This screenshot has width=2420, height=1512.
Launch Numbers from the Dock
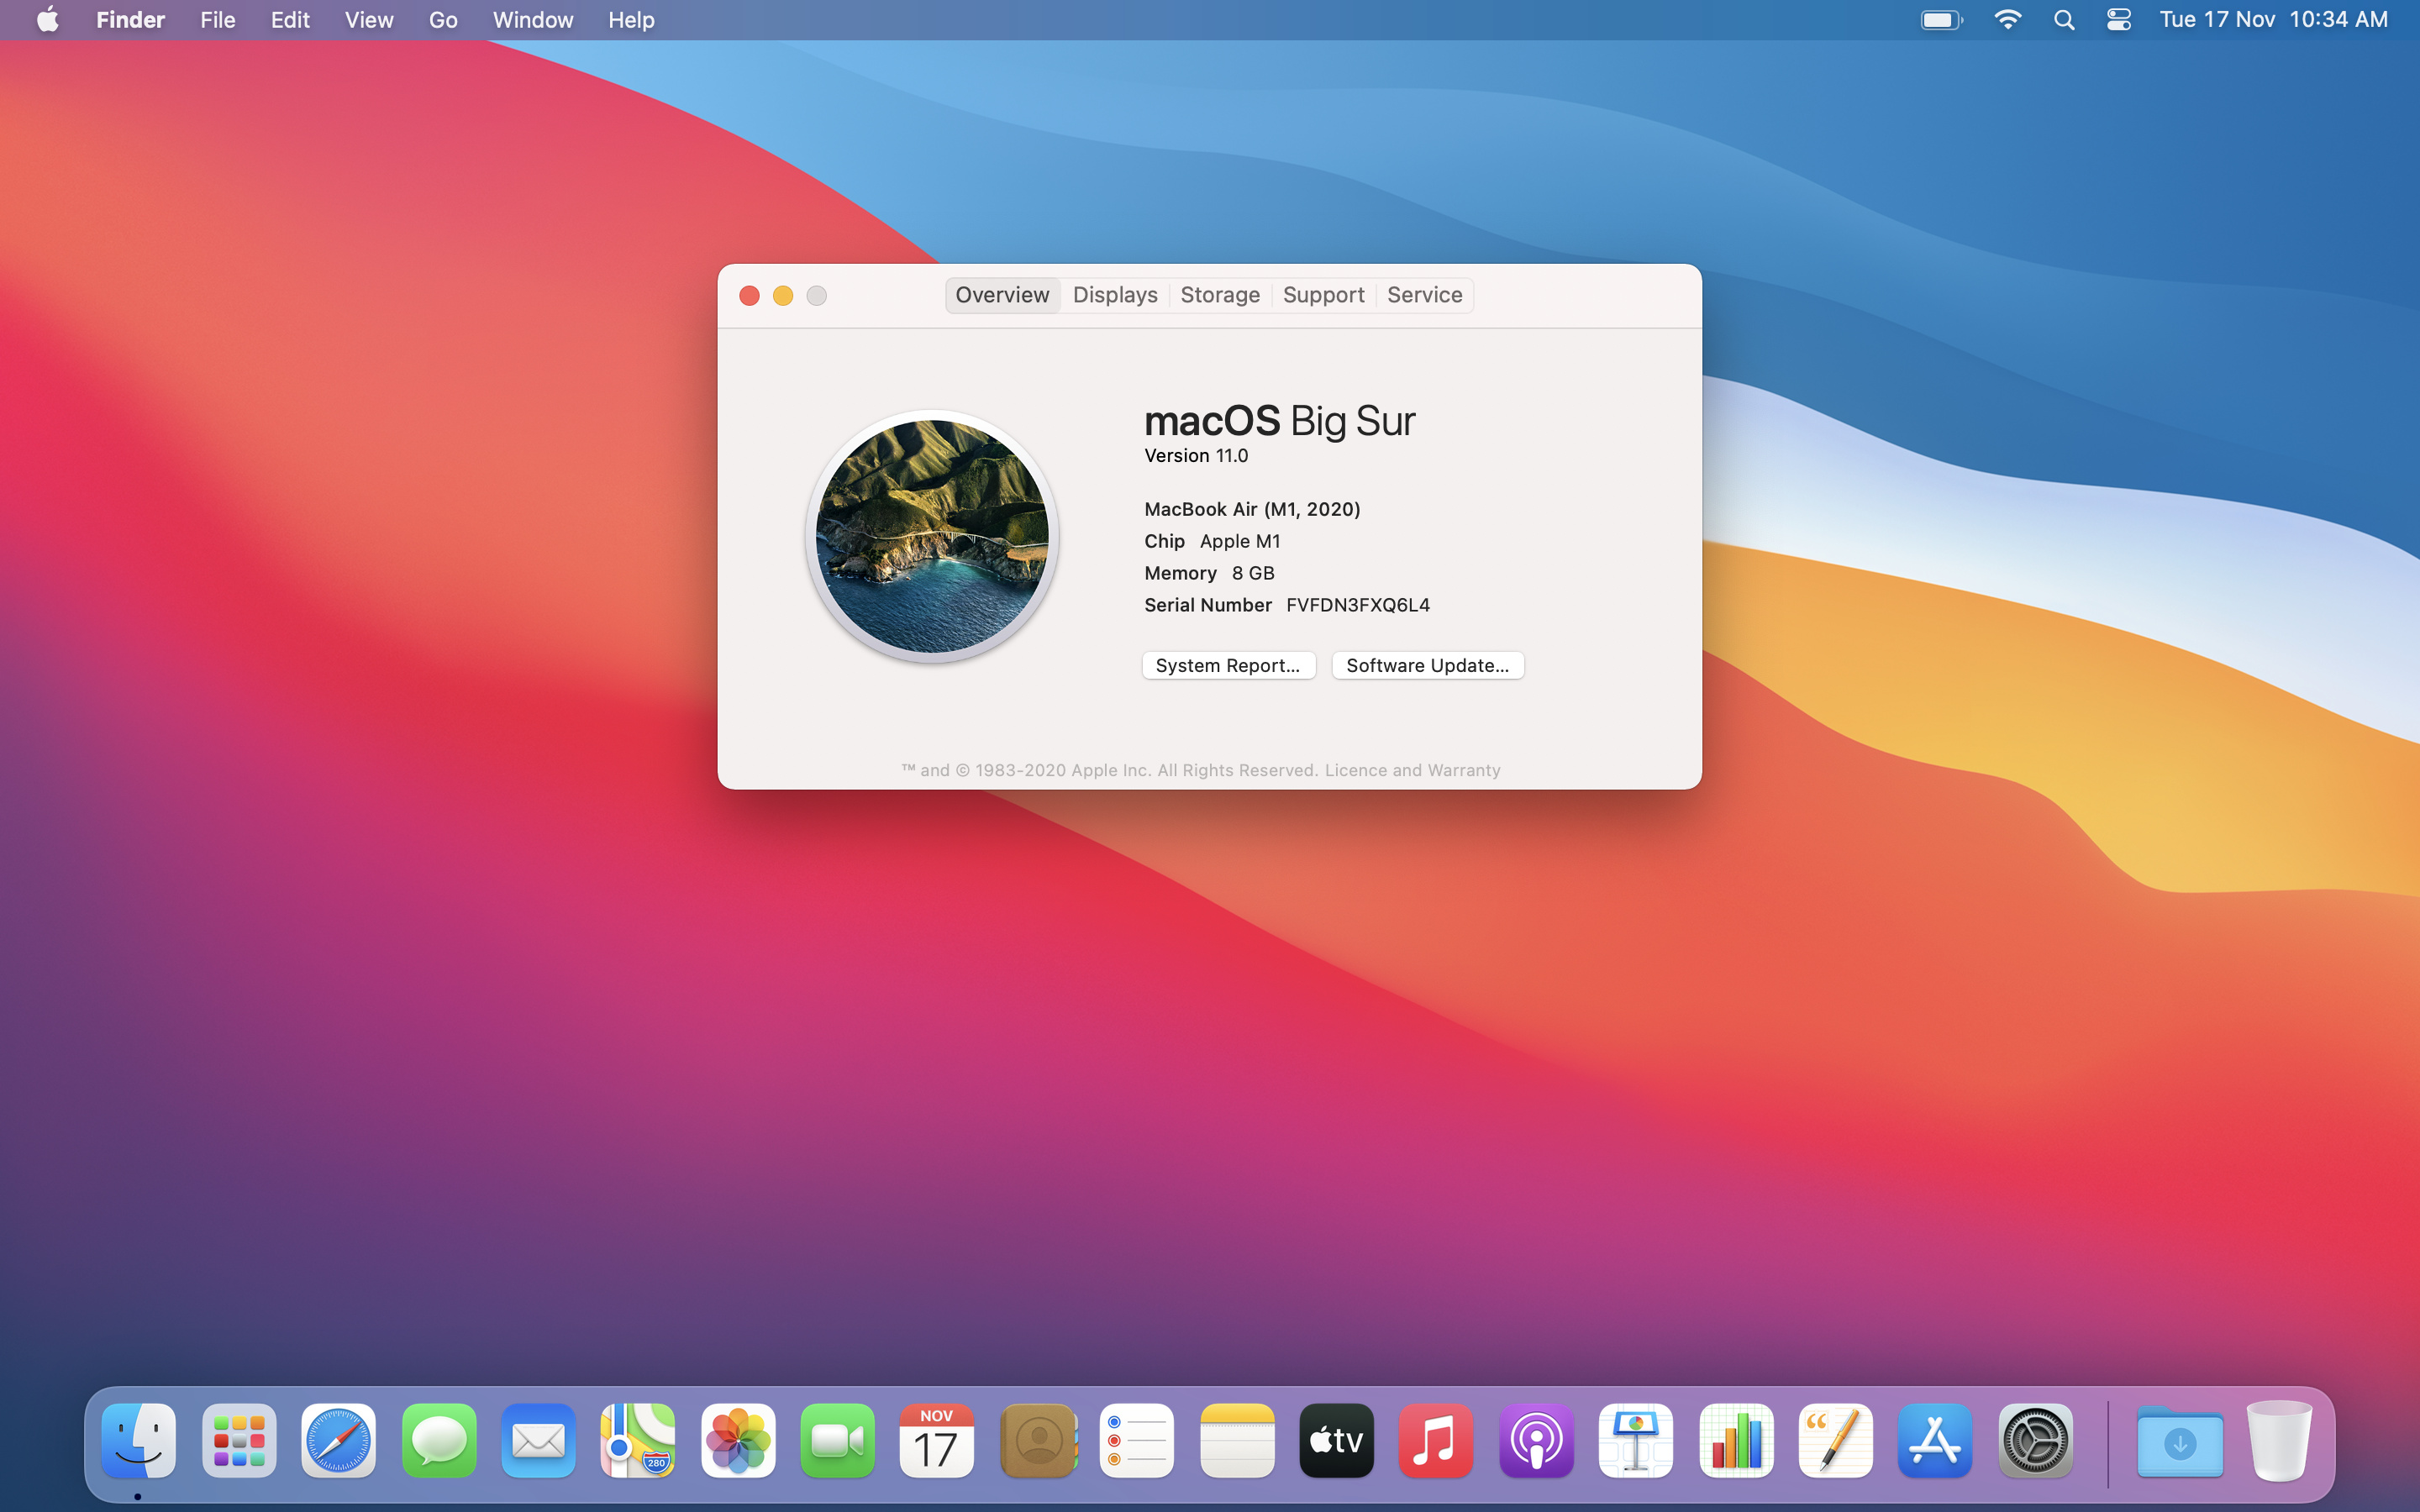[x=1736, y=1440]
